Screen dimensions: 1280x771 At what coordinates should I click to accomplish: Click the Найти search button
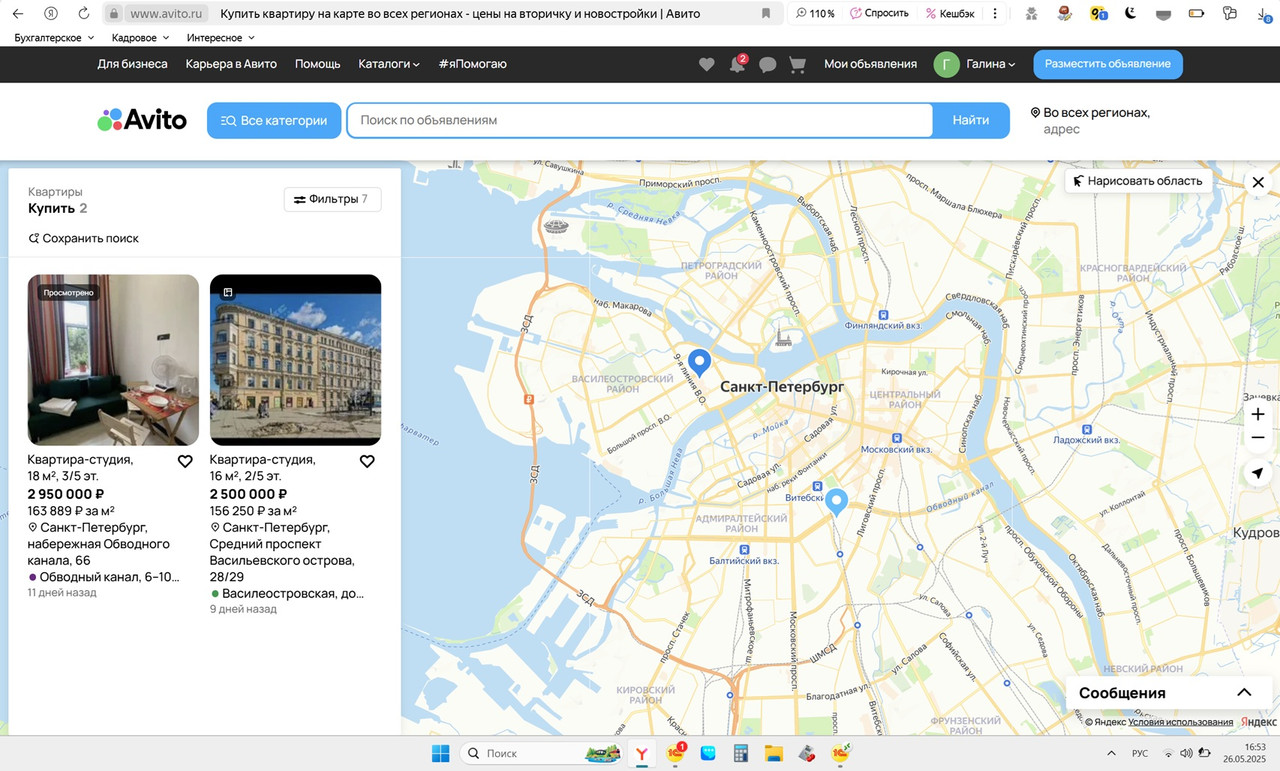[x=971, y=120]
